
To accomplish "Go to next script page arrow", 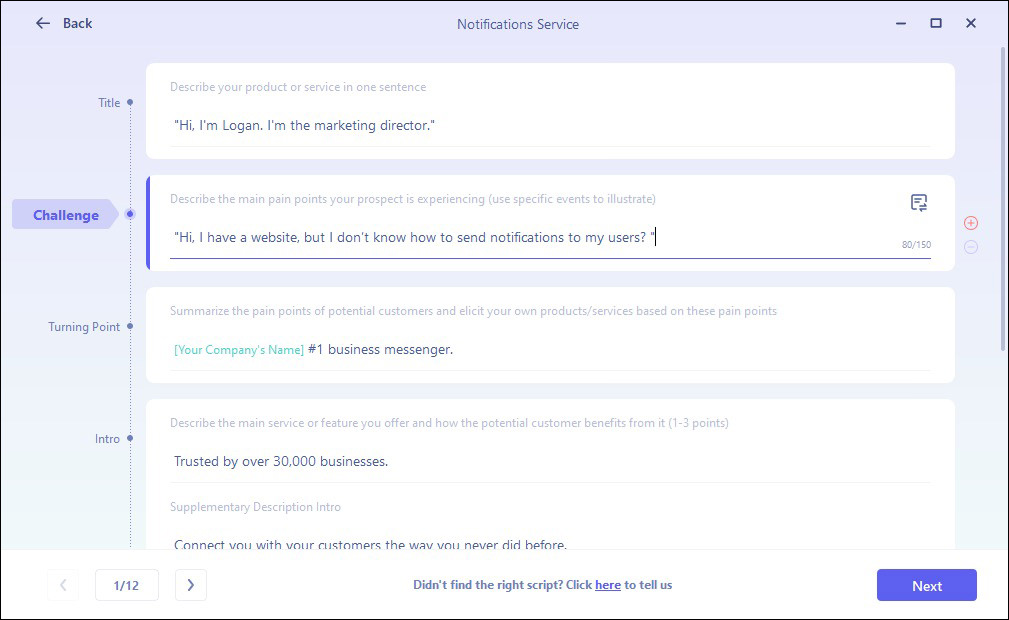I will 190,585.
